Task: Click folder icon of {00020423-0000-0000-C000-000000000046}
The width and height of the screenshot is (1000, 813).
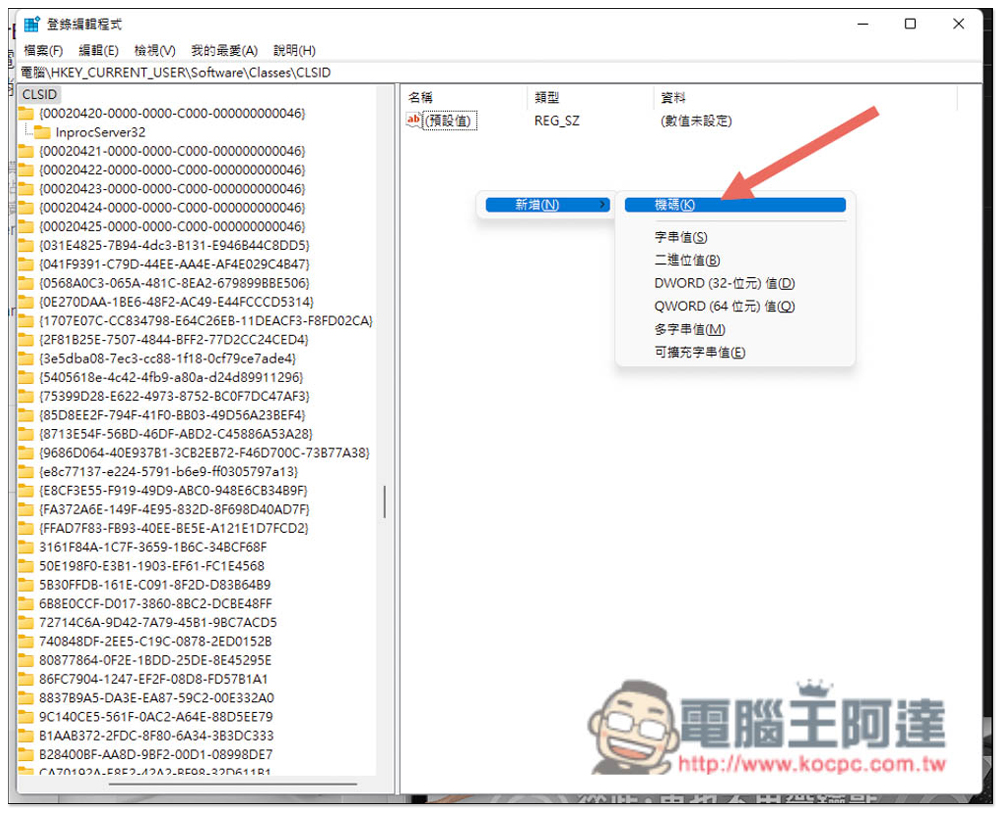Action: 26,189
